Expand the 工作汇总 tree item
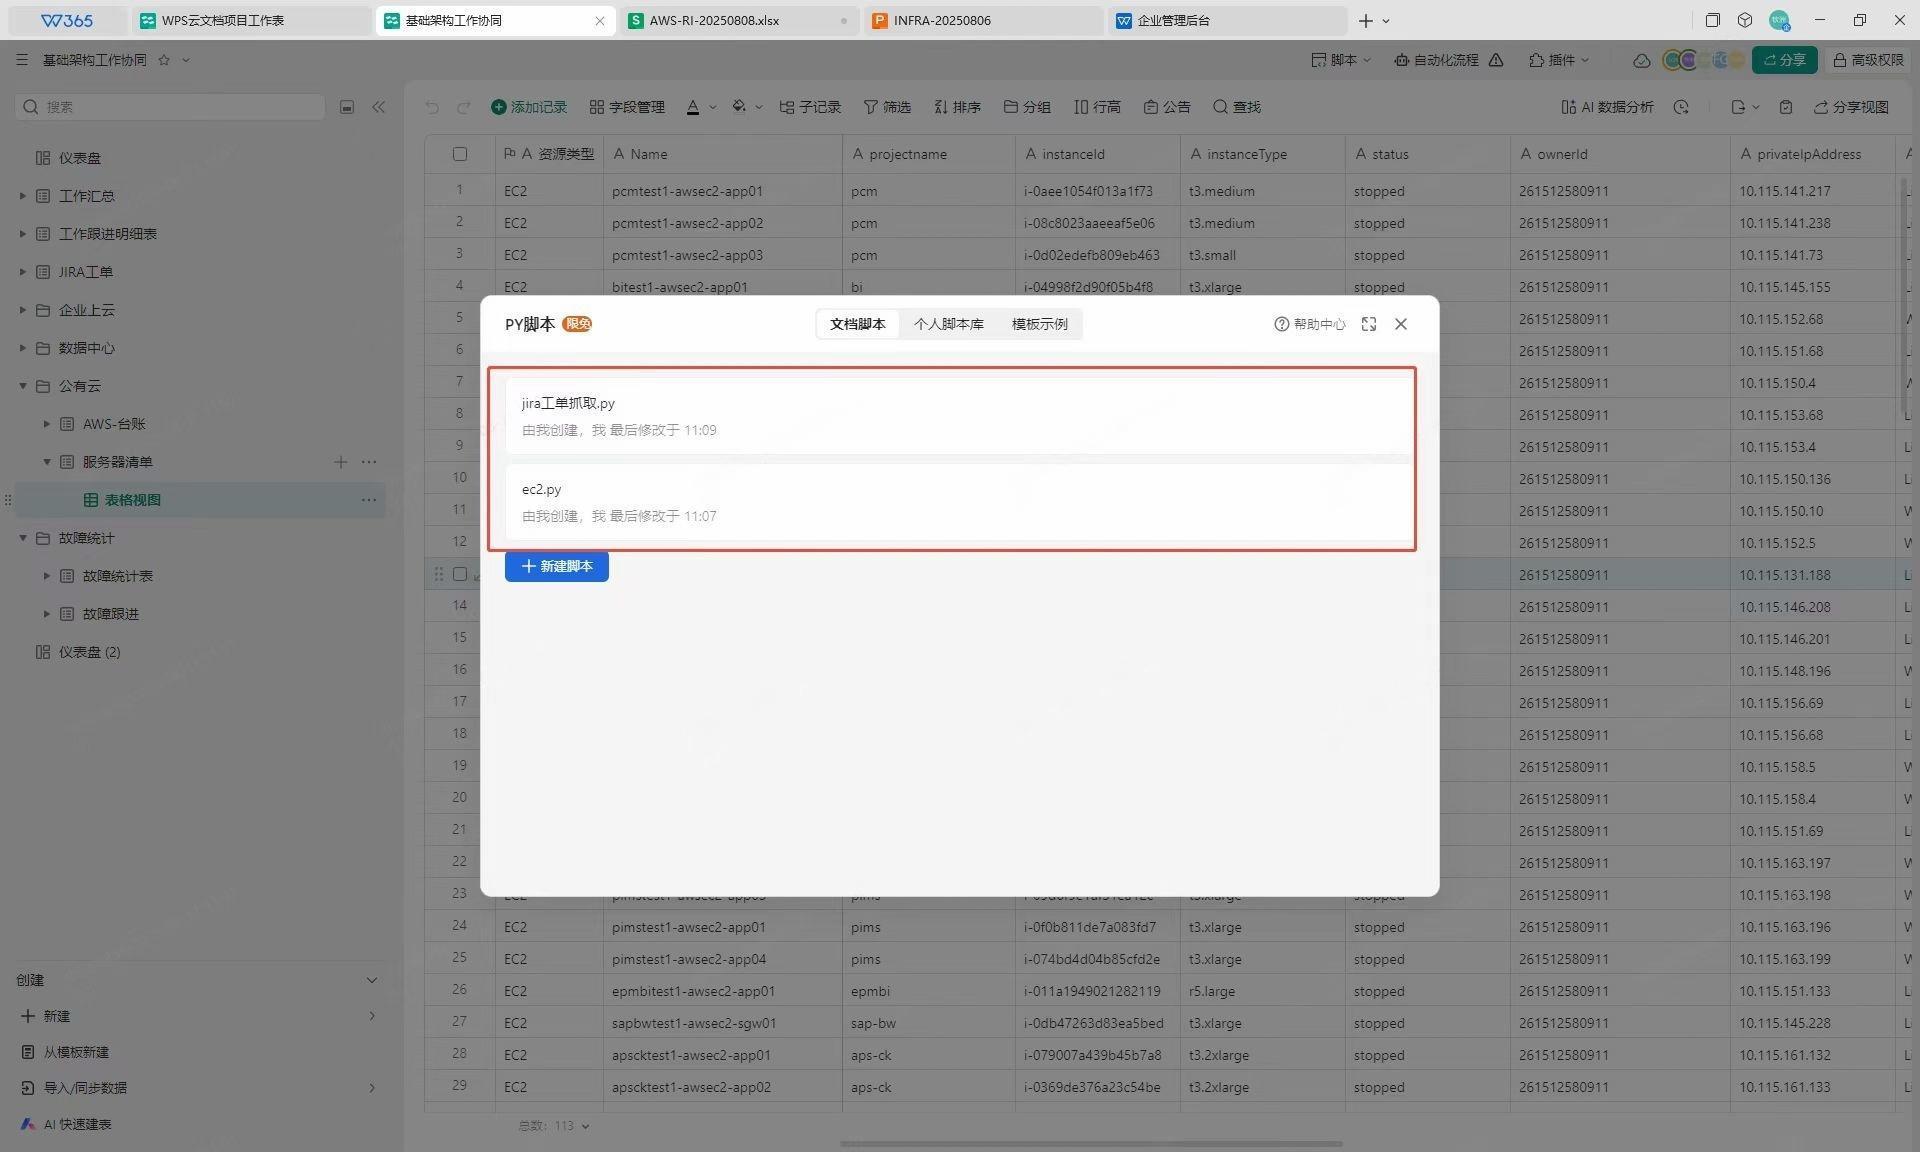The image size is (1920, 1152). click(x=23, y=196)
